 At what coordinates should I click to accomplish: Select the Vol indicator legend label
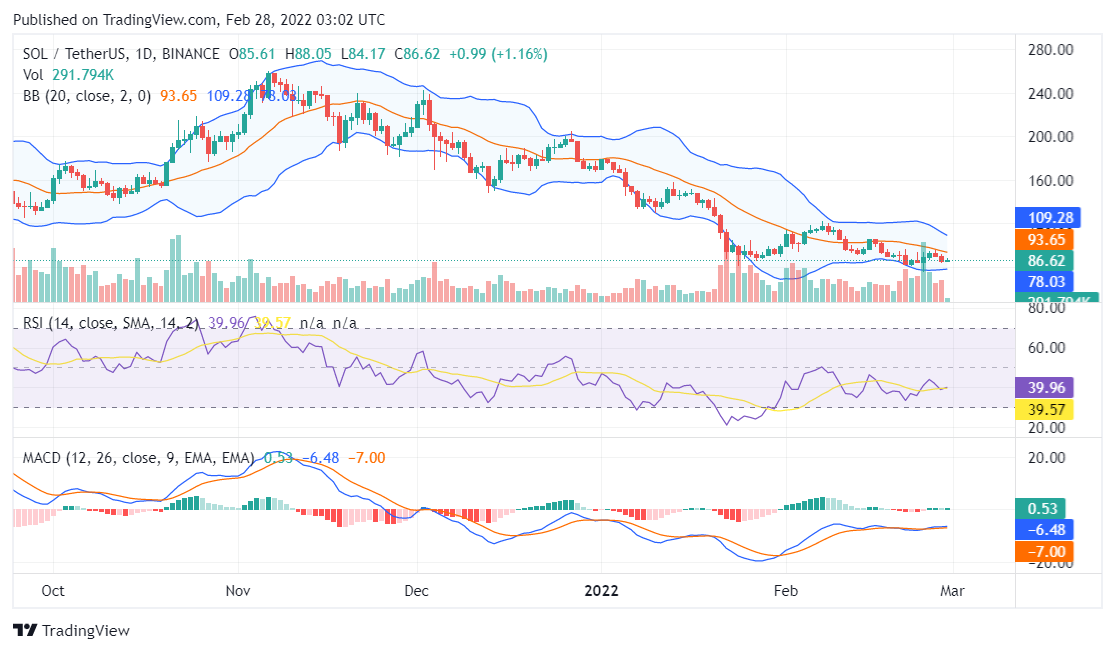(34, 75)
